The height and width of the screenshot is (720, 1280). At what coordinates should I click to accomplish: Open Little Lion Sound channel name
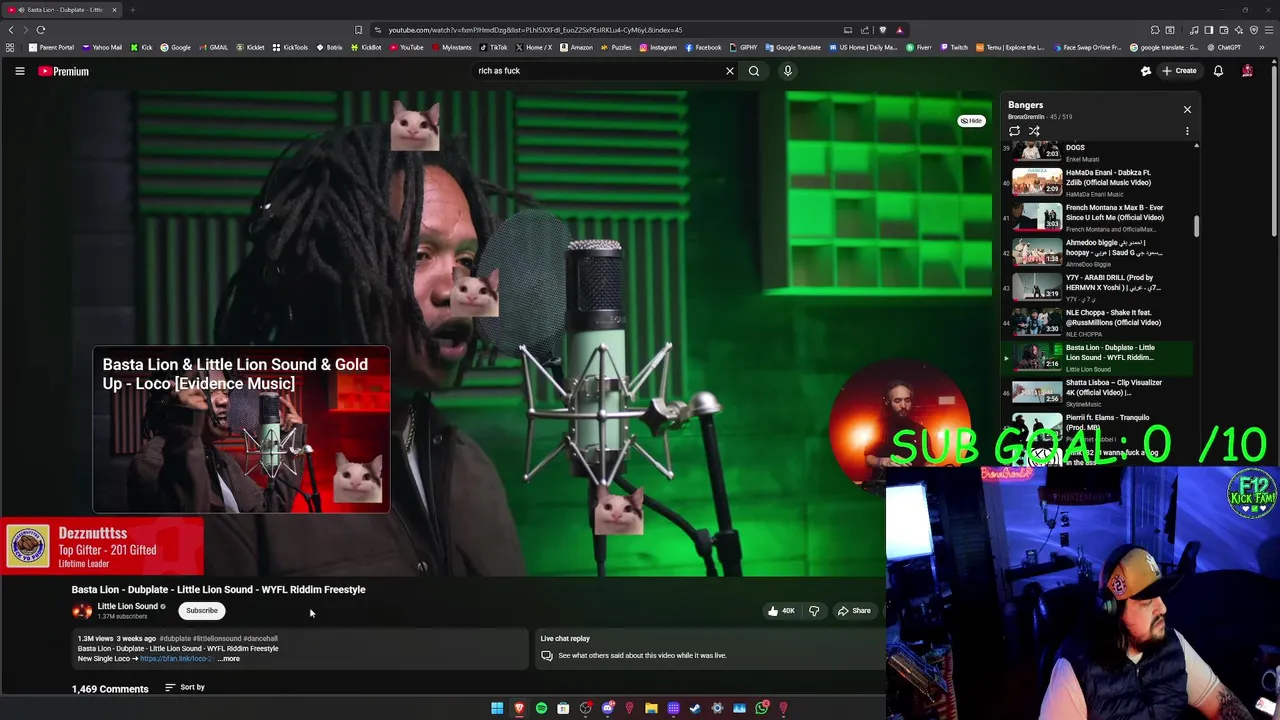coord(127,606)
